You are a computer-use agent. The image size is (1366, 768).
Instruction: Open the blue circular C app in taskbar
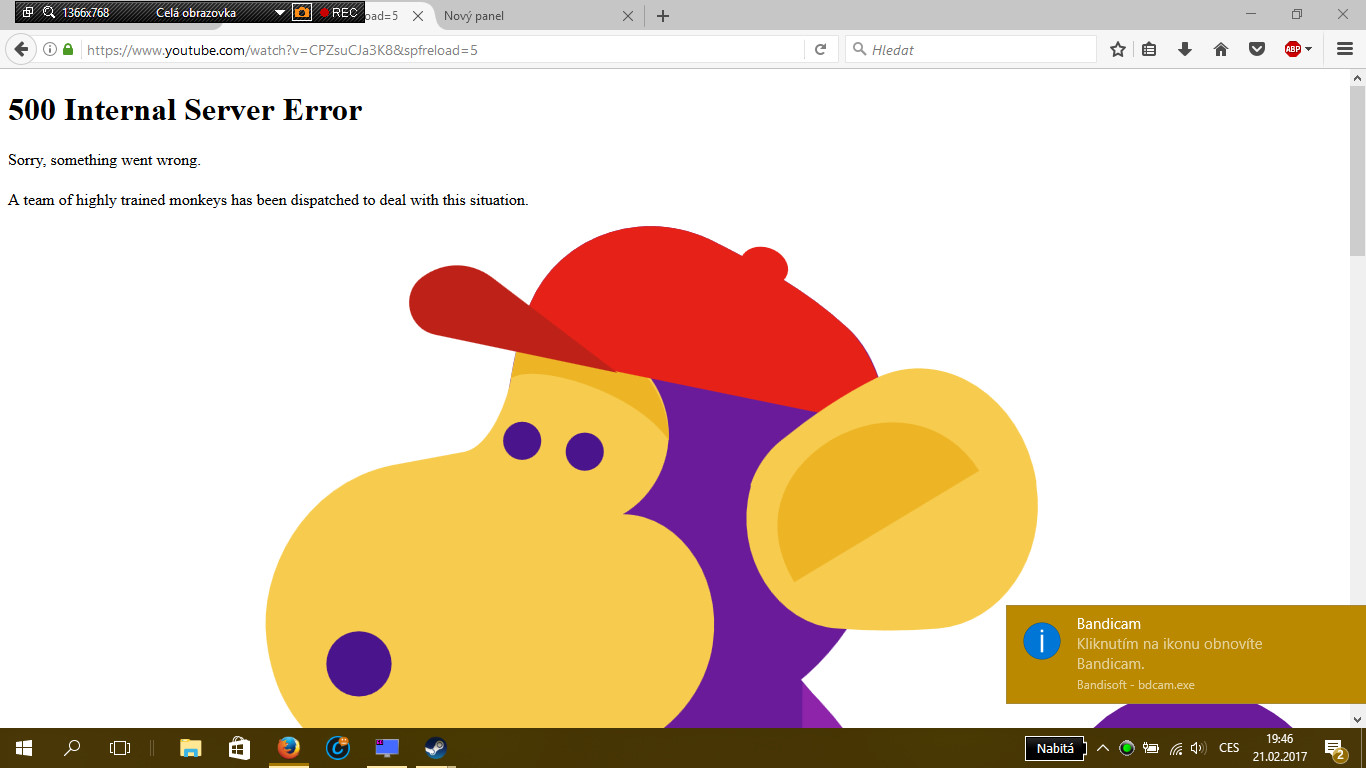pyautogui.click(x=337, y=748)
